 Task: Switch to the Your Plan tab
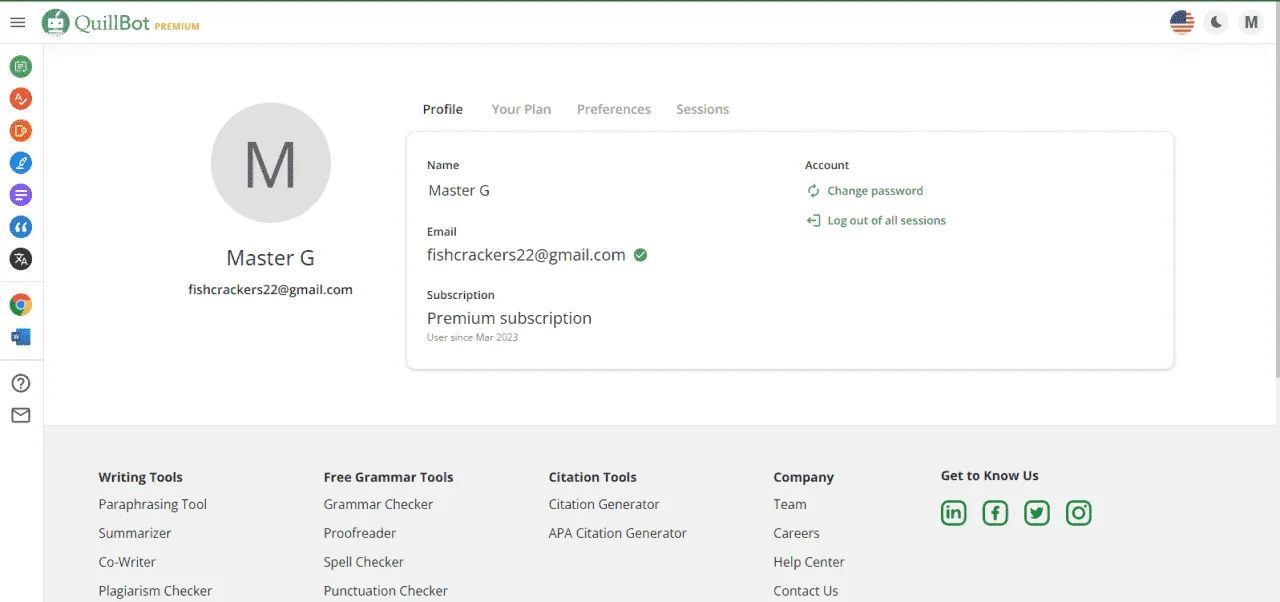[x=521, y=109]
